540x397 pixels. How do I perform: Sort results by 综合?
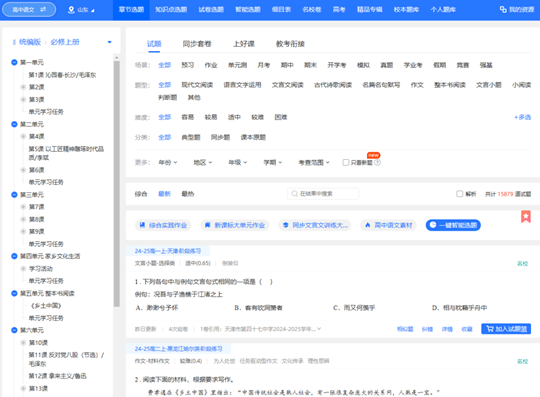point(141,194)
